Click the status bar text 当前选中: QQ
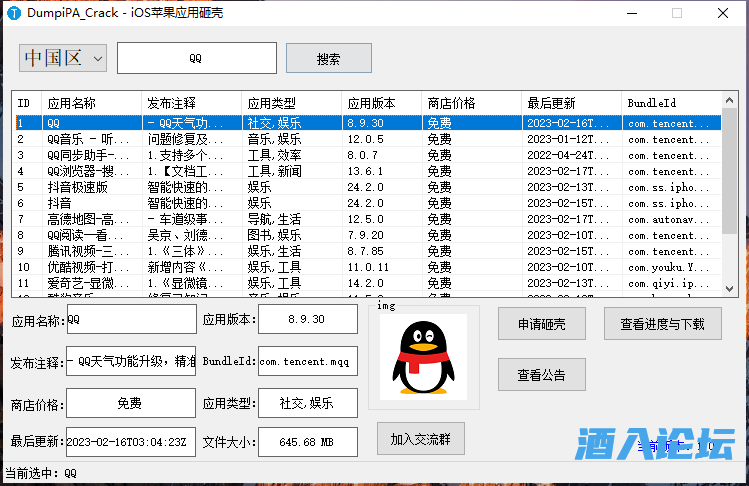 (x=41, y=473)
